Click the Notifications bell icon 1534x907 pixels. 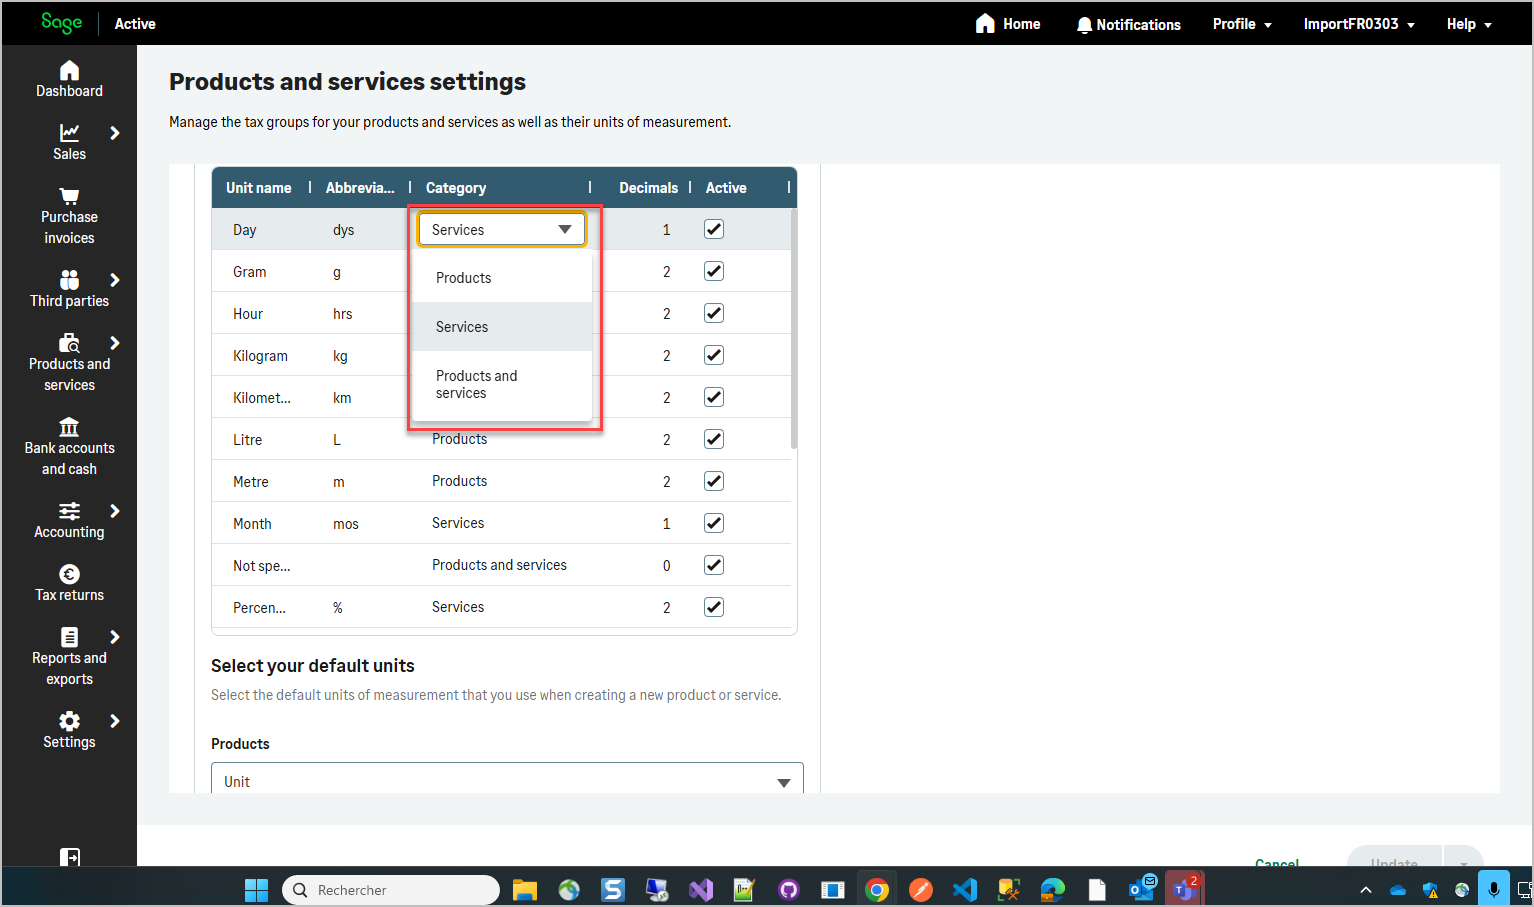click(x=1084, y=24)
